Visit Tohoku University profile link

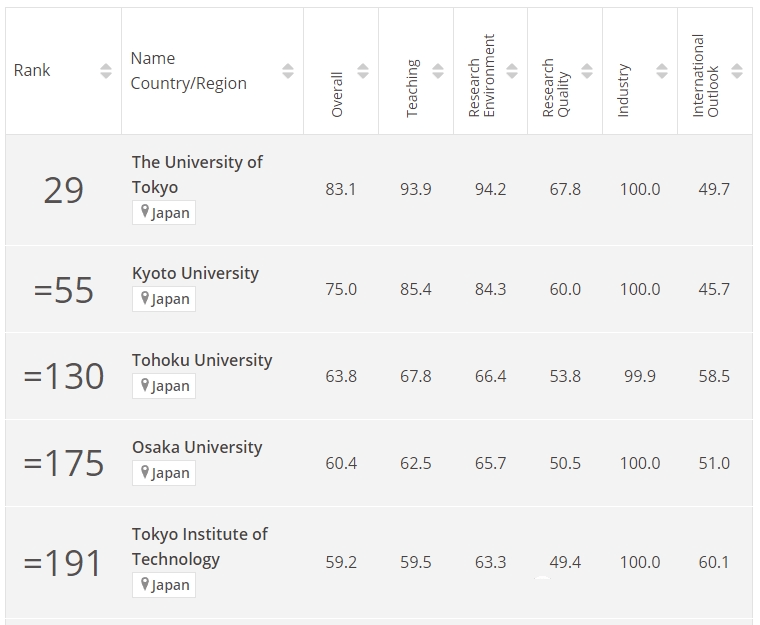tap(202, 360)
